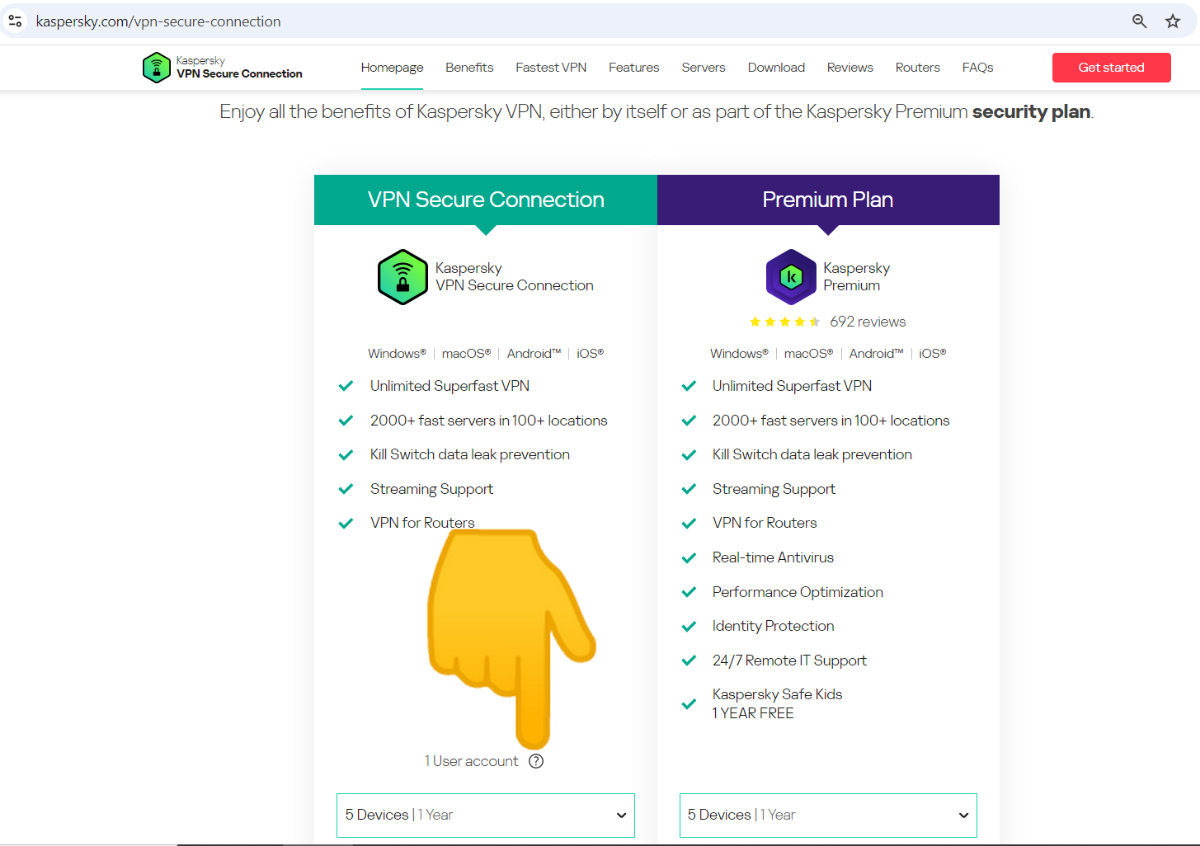Click the red Get started button
1200x846 pixels.
click(1111, 68)
